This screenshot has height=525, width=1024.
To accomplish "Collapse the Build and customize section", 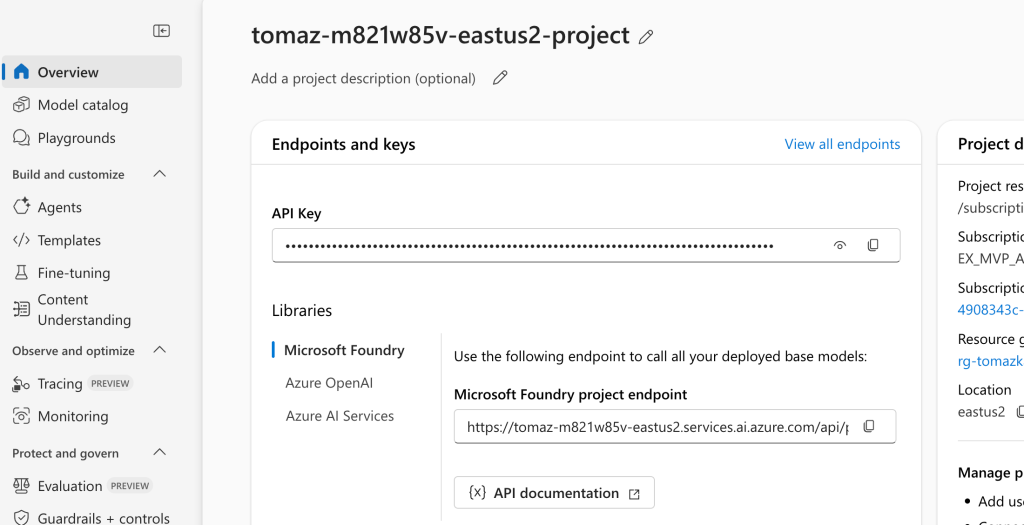I will tap(159, 174).
